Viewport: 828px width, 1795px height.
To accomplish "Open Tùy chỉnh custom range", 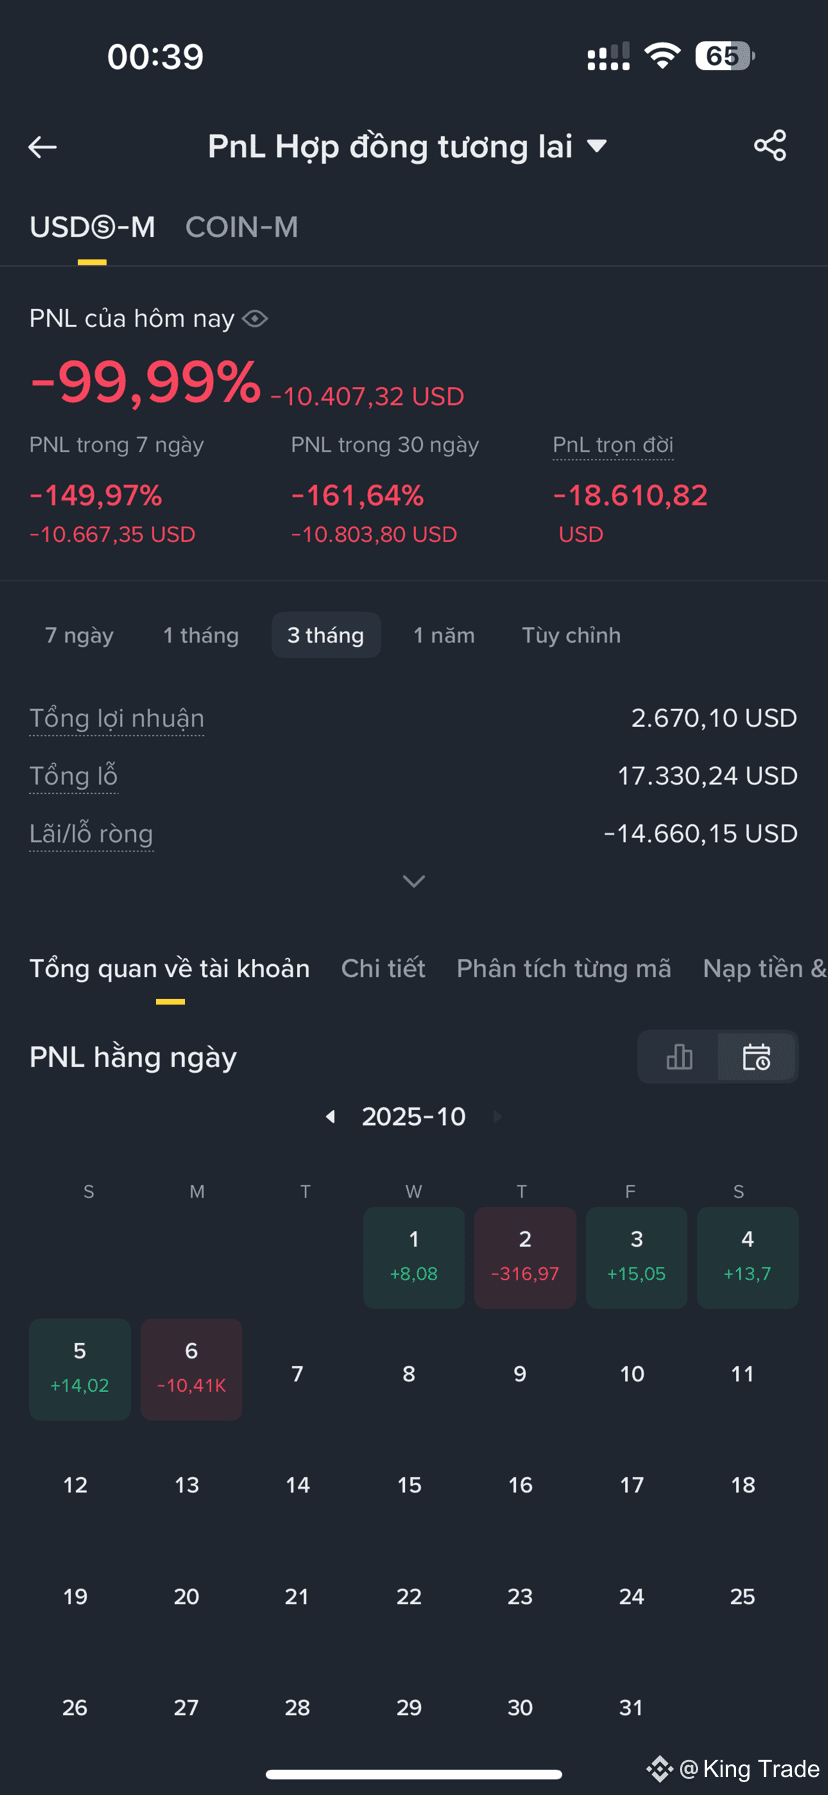I will click(571, 635).
